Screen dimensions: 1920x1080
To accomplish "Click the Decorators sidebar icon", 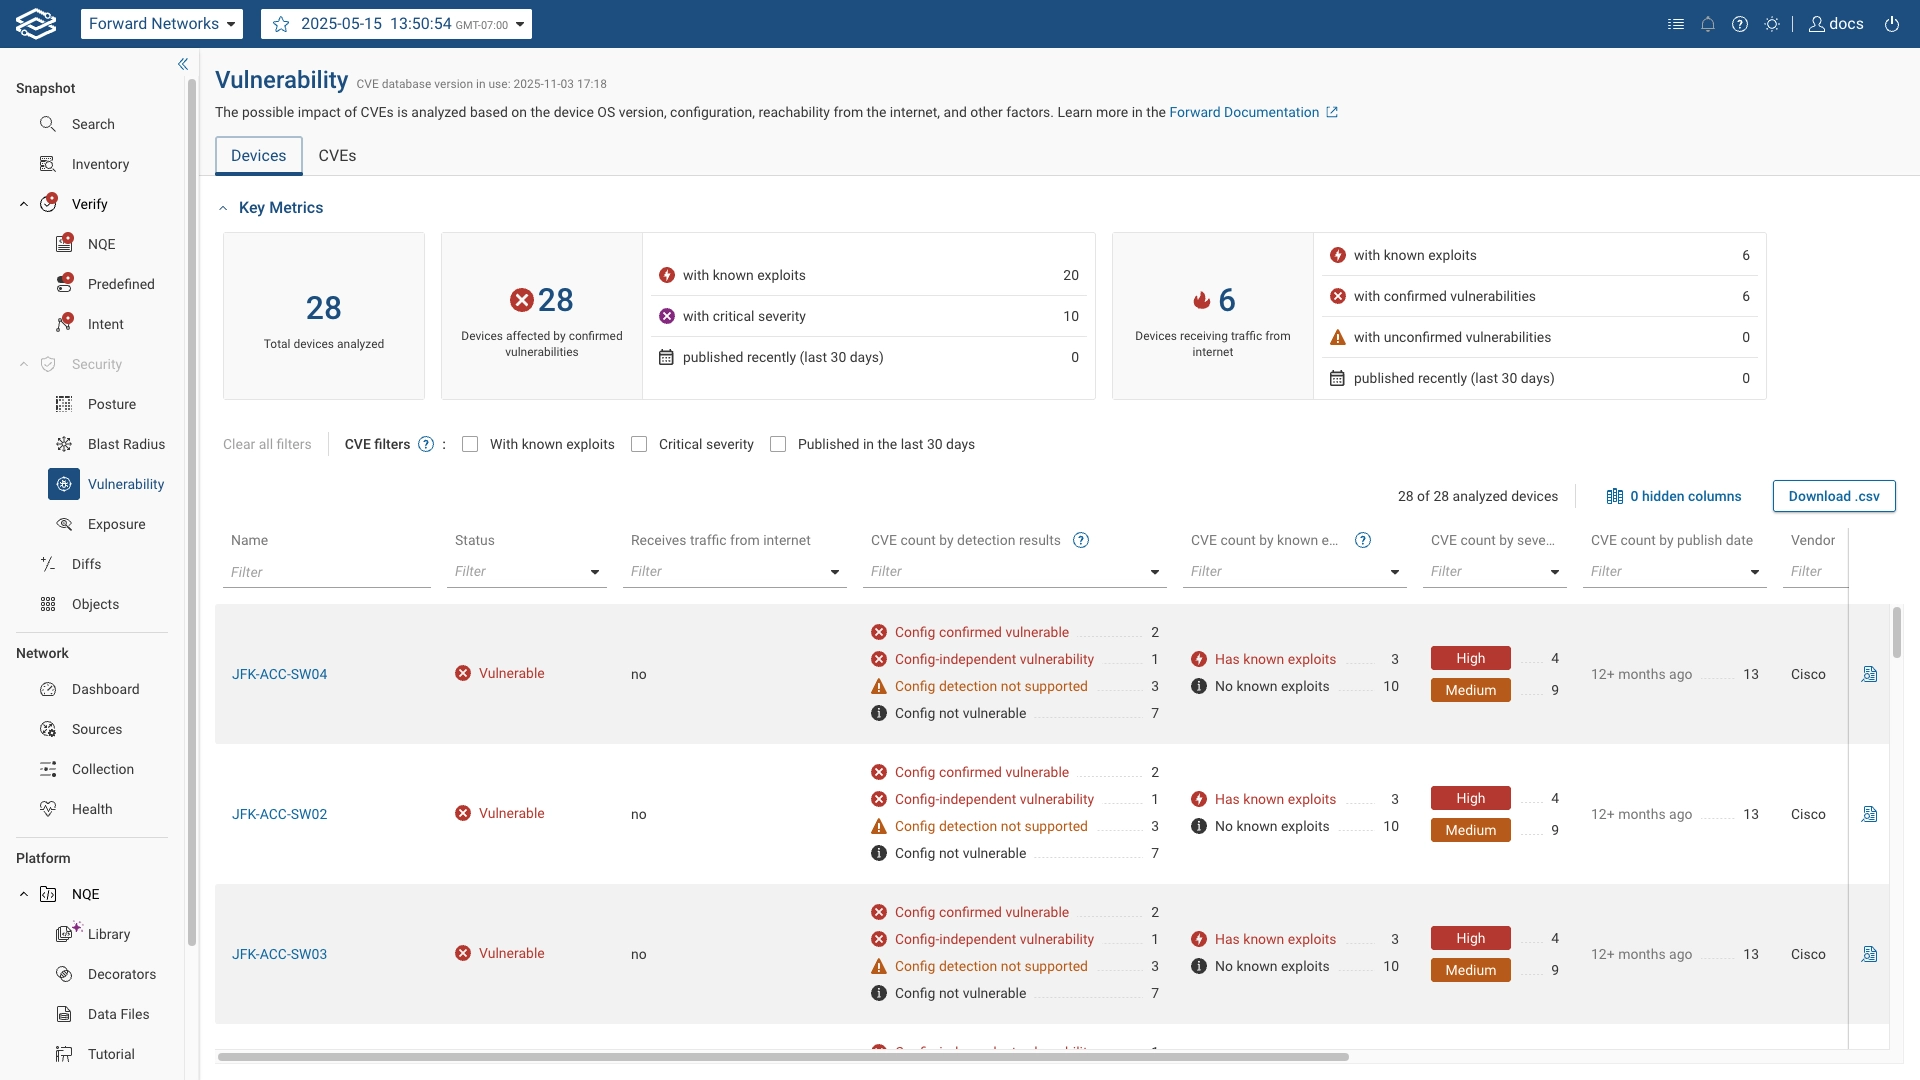I will tap(121, 974).
